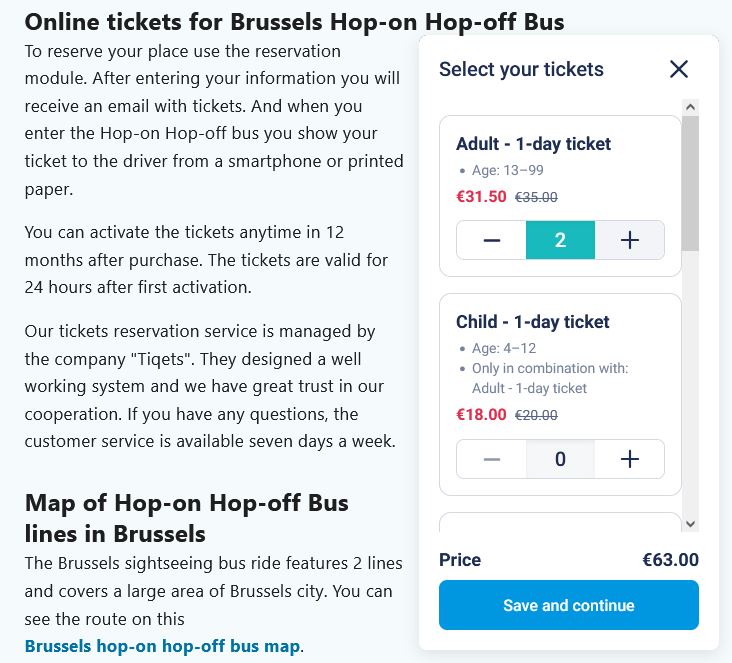Image resolution: width=732 pixels, height=663 pixels.
Task: Decrease Child 1-day ticket quantity
Action: pos(491,459)
